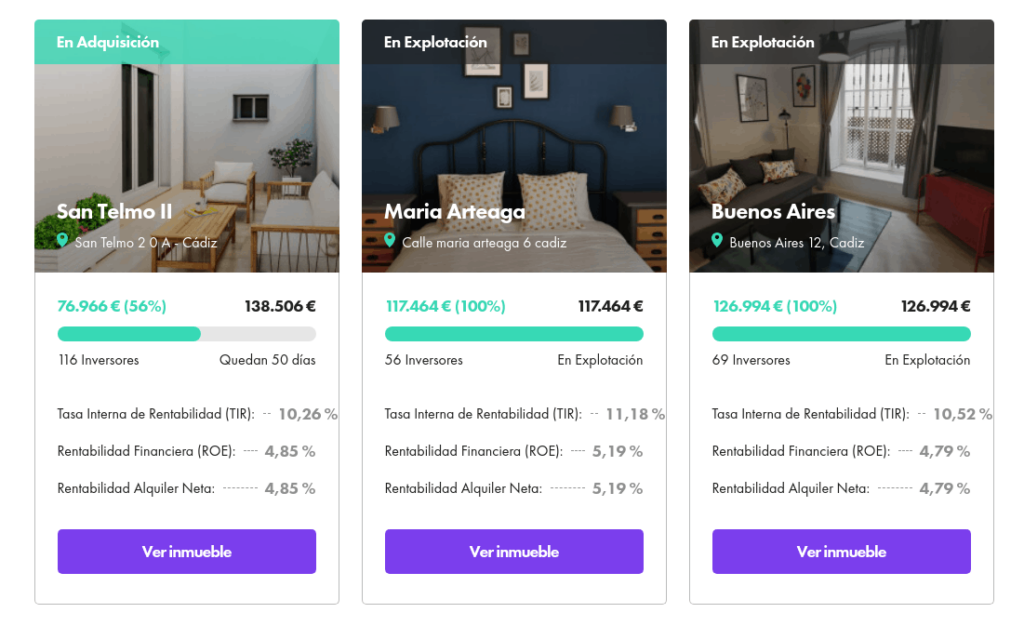Click the Quedan 50 días text
The height and width of the screenshot is (626, 1024).
(x=267, y=360)
